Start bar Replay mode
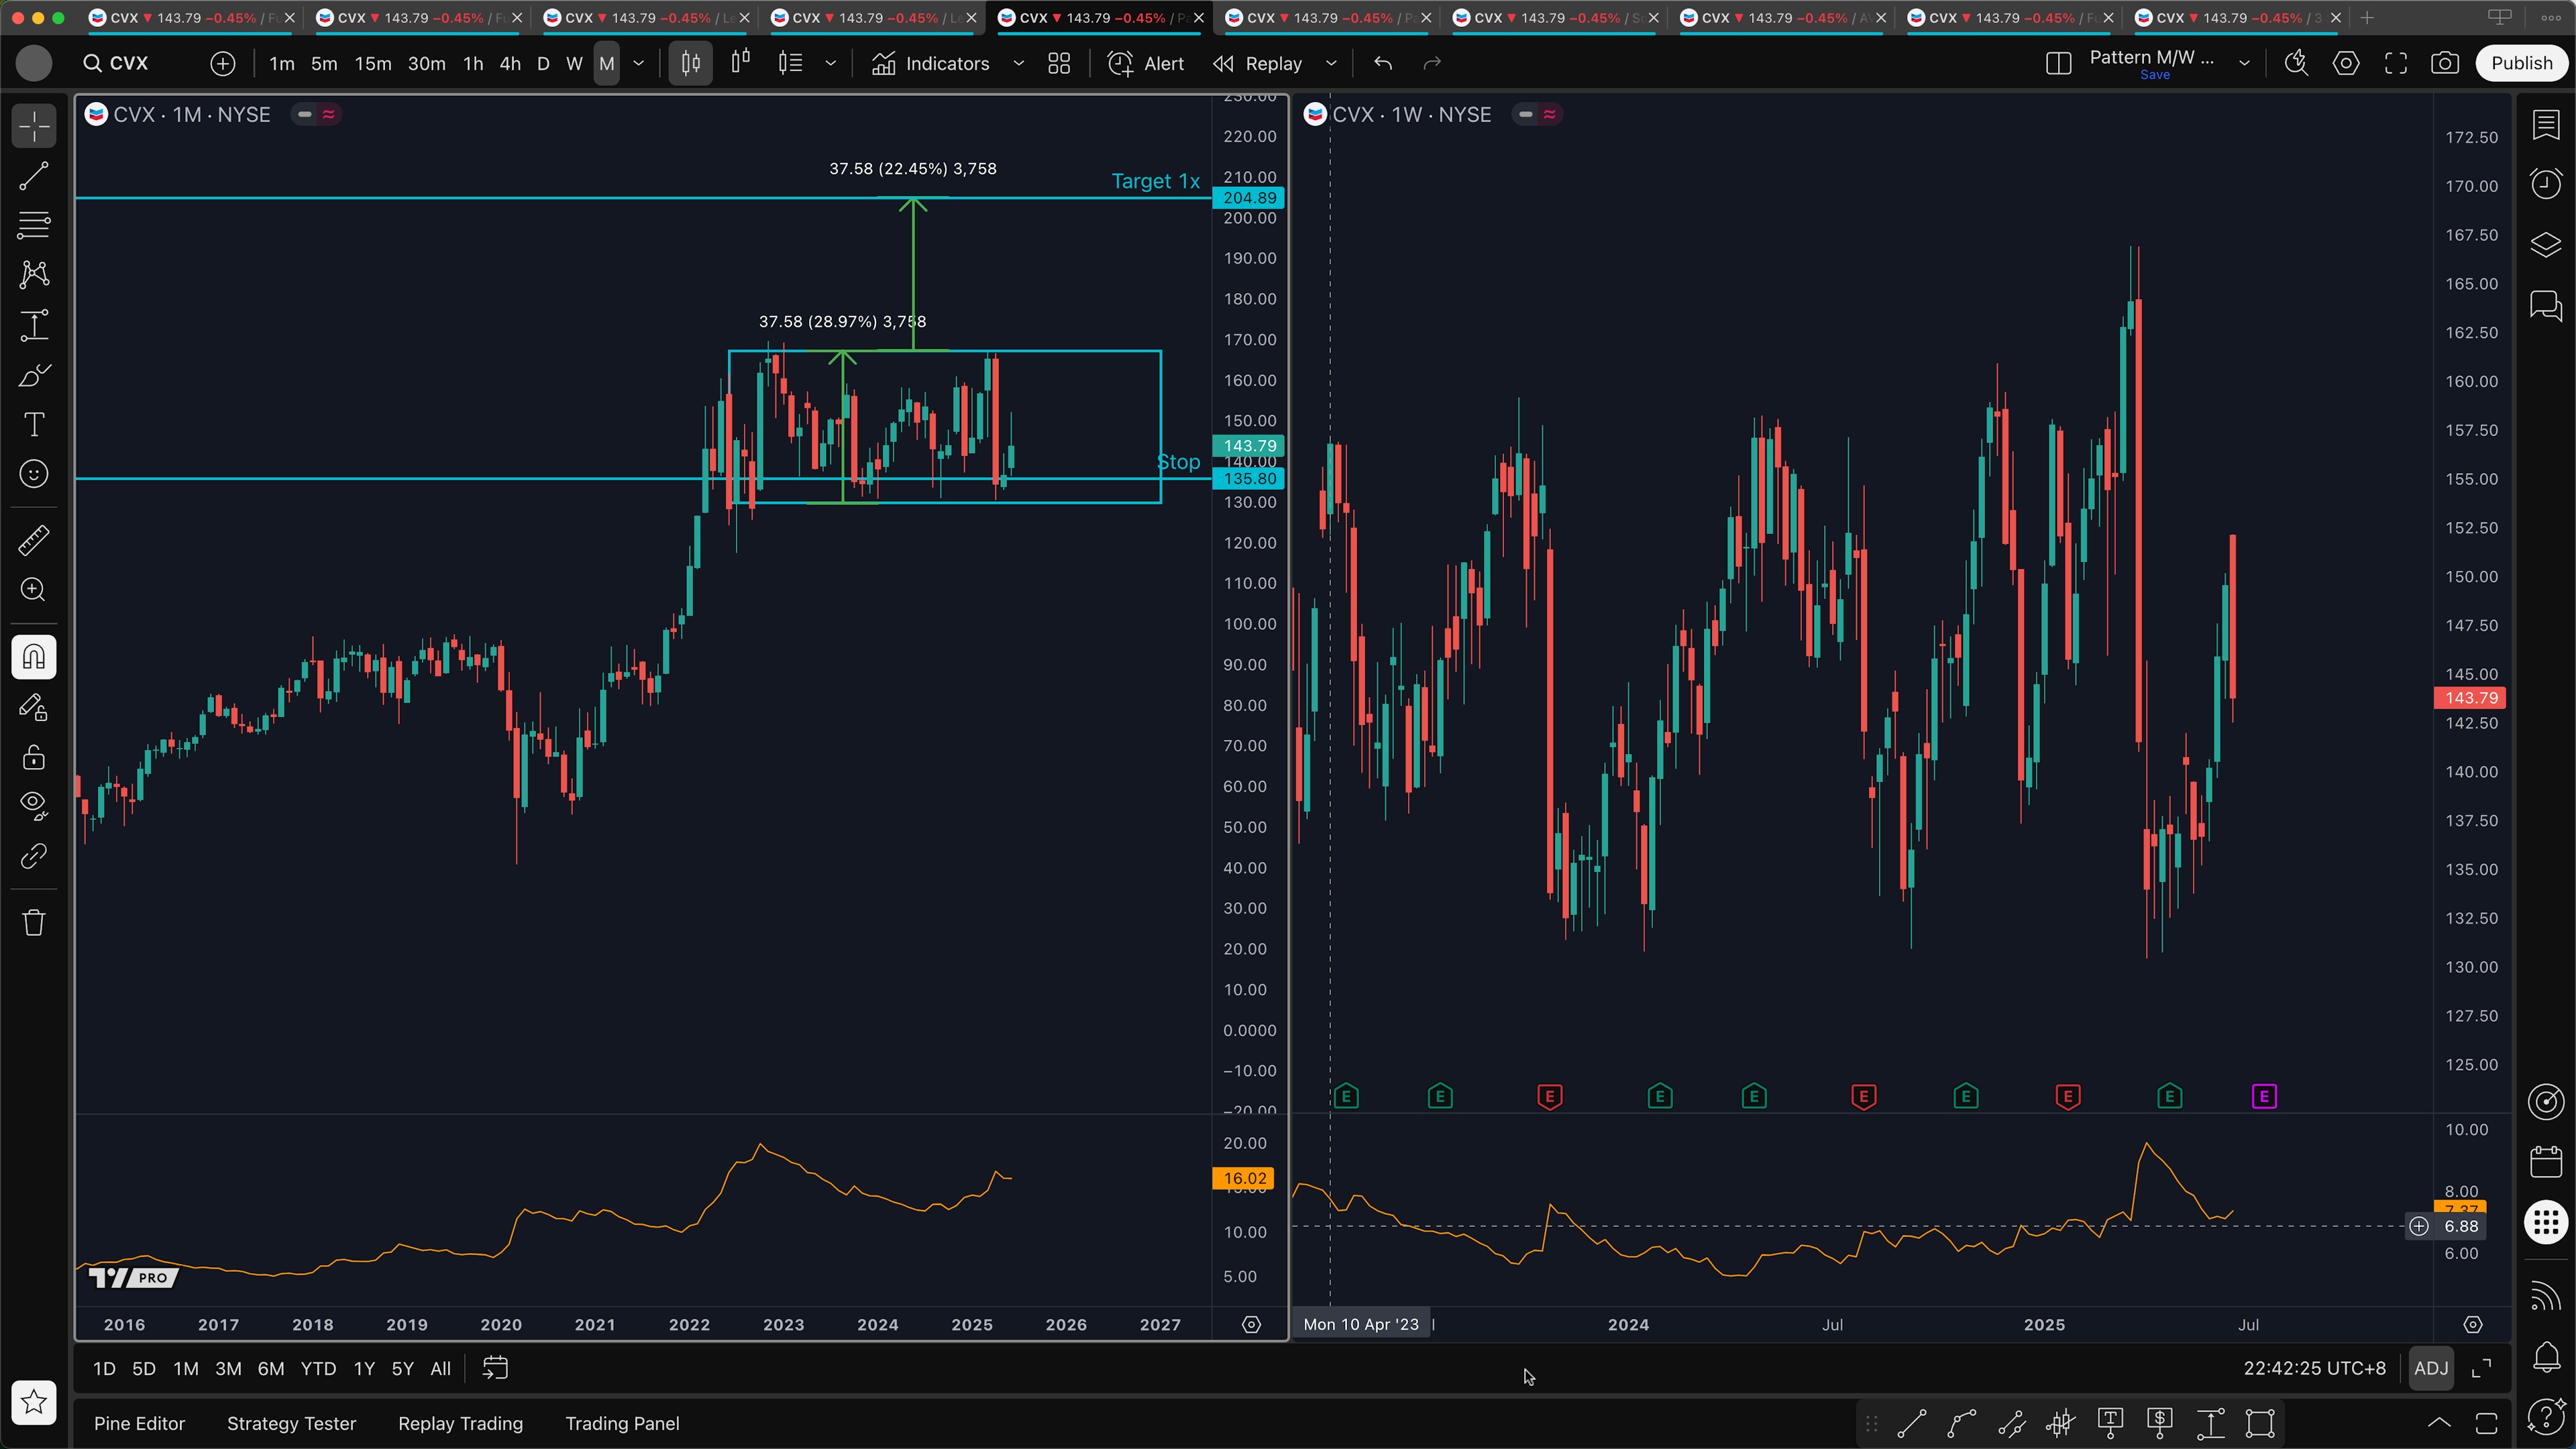The height and width of the screenshot is (1449, 2576). click(1258, 63)
